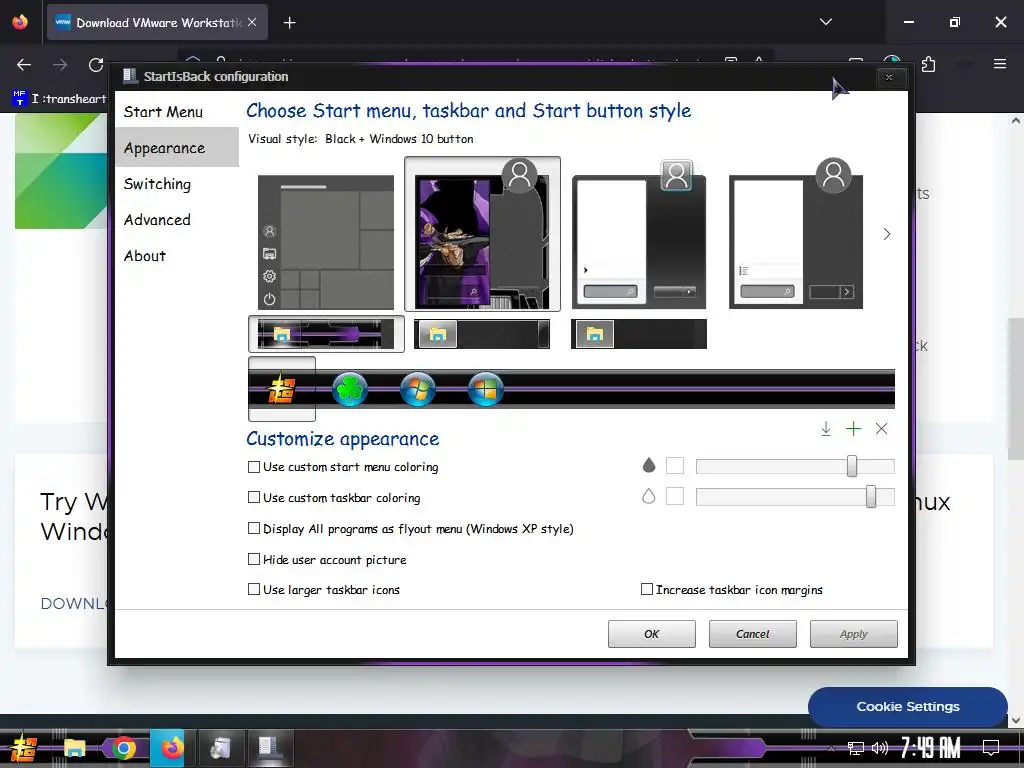
Task: Reload the page in Firefox
Action: [96, 65]
